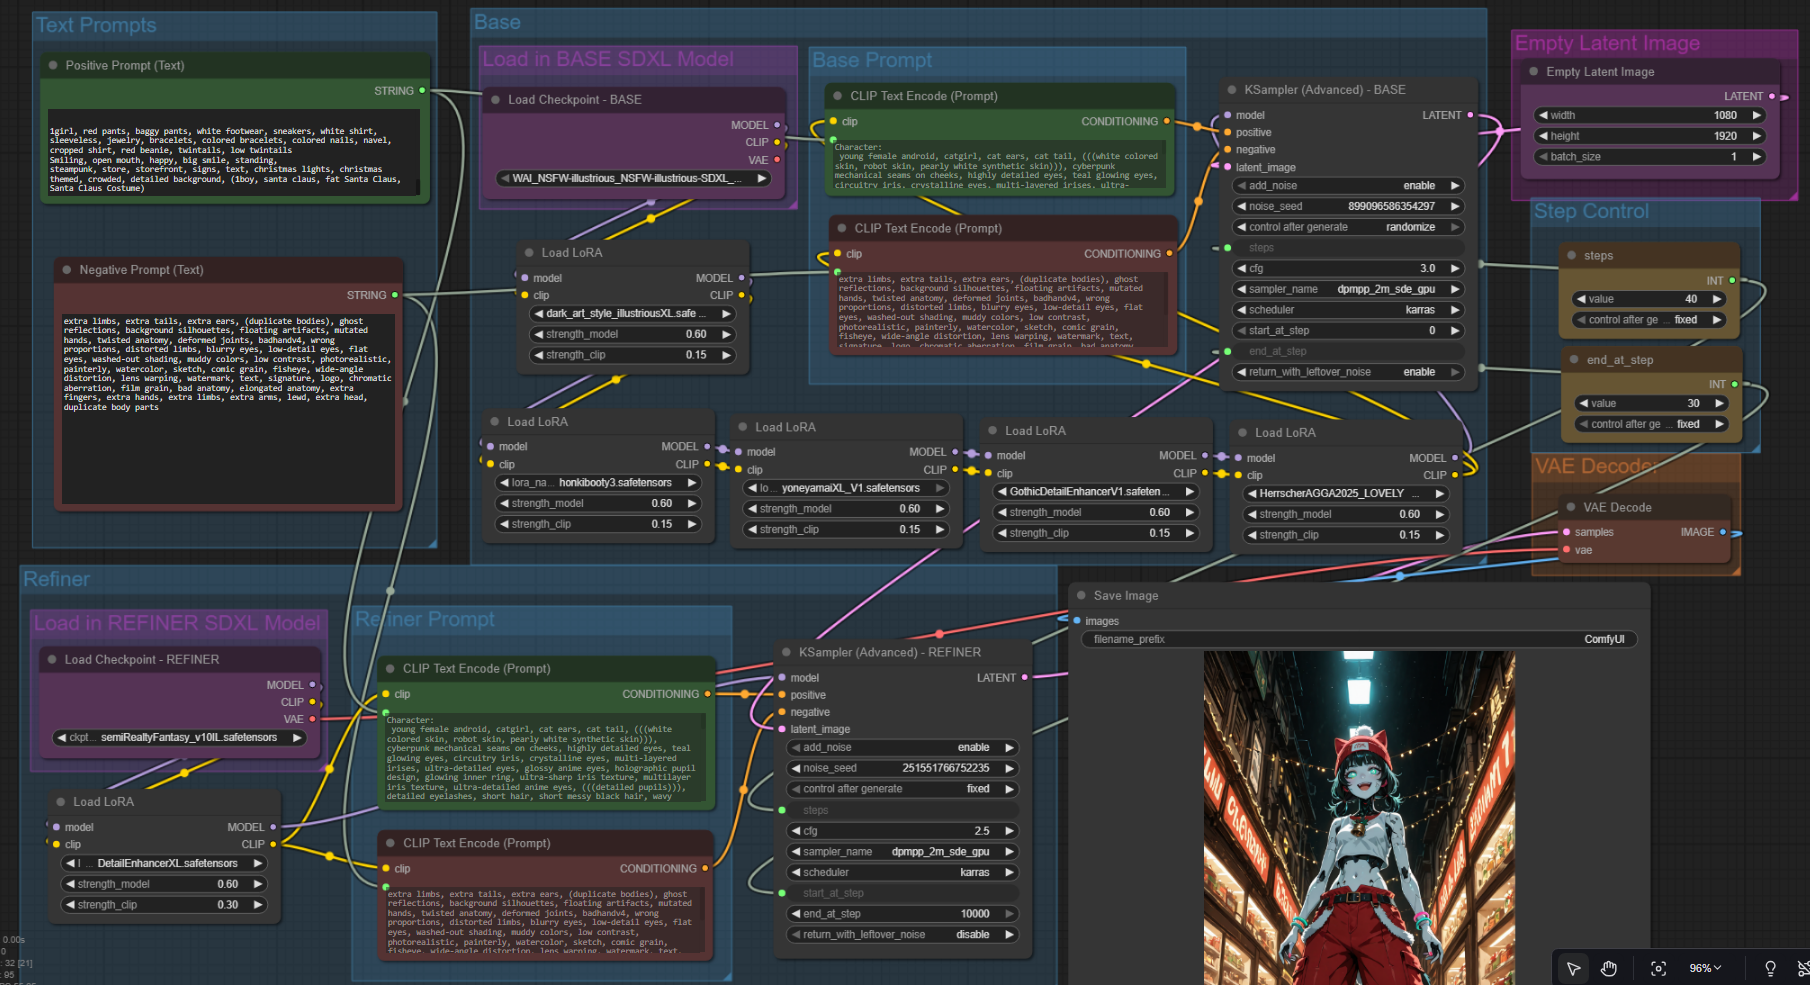Switch to the hand pan tool
This screenshot has height=985, width=1810.
1609,968
